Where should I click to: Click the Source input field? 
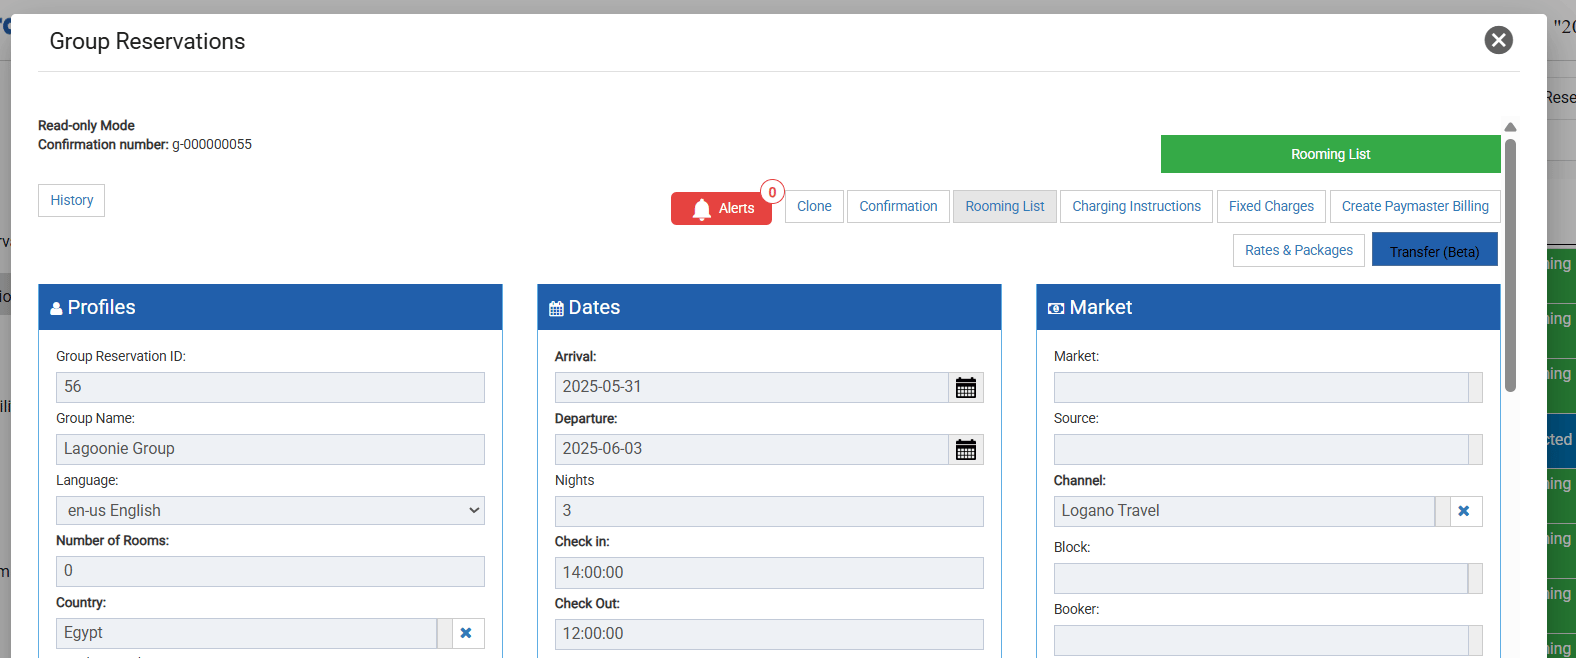1261,450
